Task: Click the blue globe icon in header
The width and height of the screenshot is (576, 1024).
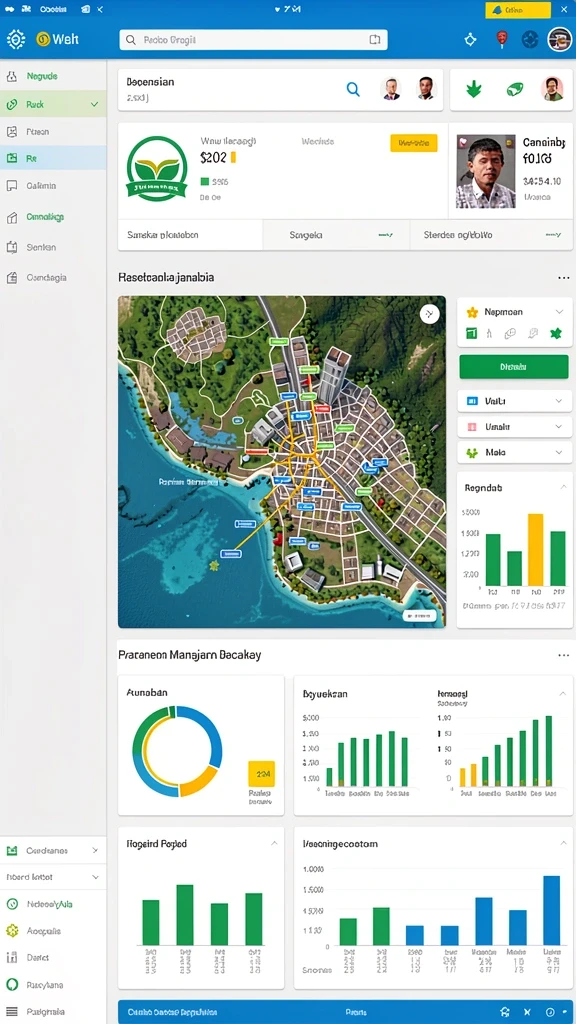Action: pyautogui.click(x=530, y=39)
